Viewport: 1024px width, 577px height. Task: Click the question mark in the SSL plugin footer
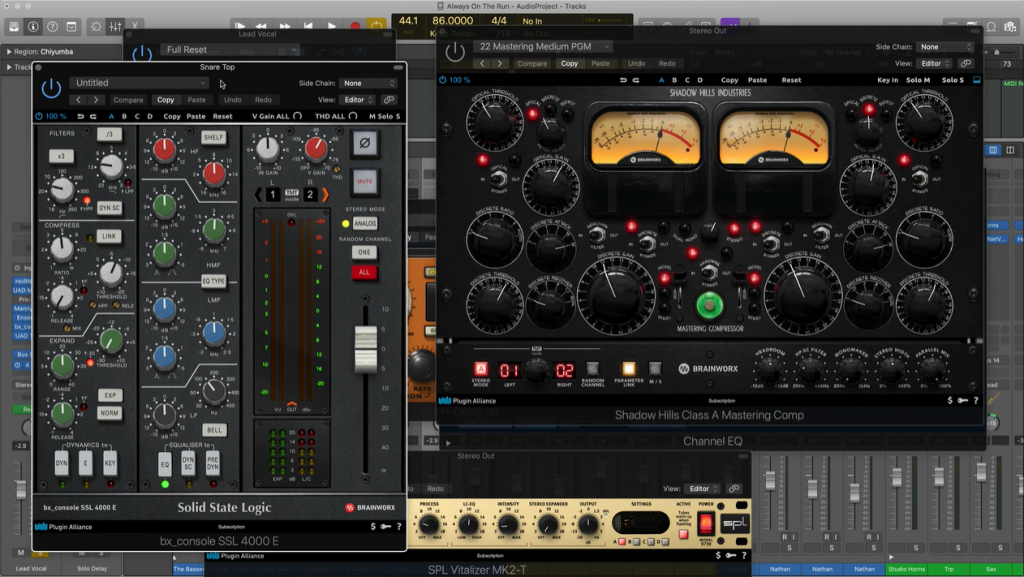(398, 526)
